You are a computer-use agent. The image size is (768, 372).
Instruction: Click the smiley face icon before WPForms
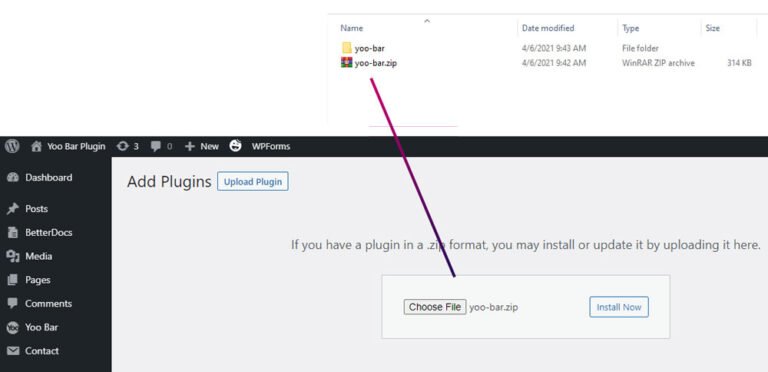[x=236, y=146]
